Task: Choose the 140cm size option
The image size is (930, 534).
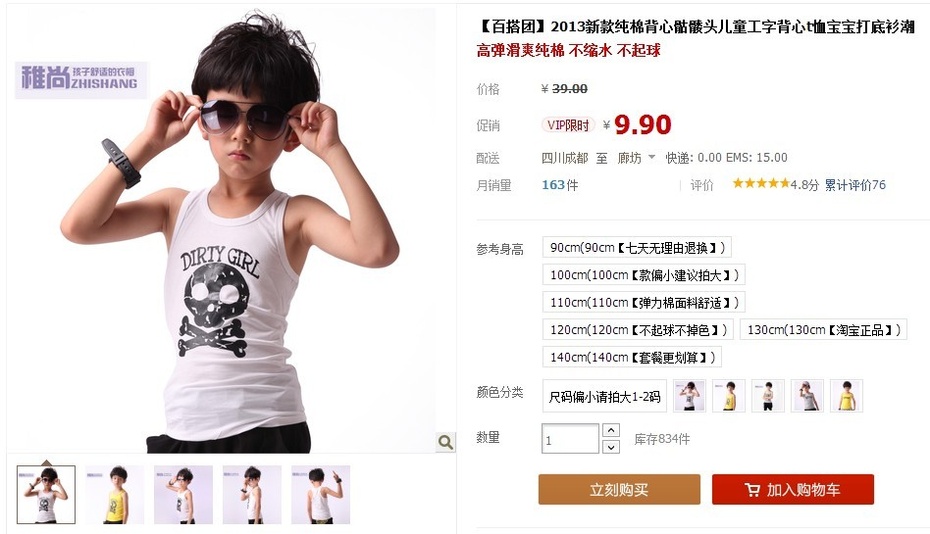Action: coord(632,357)
